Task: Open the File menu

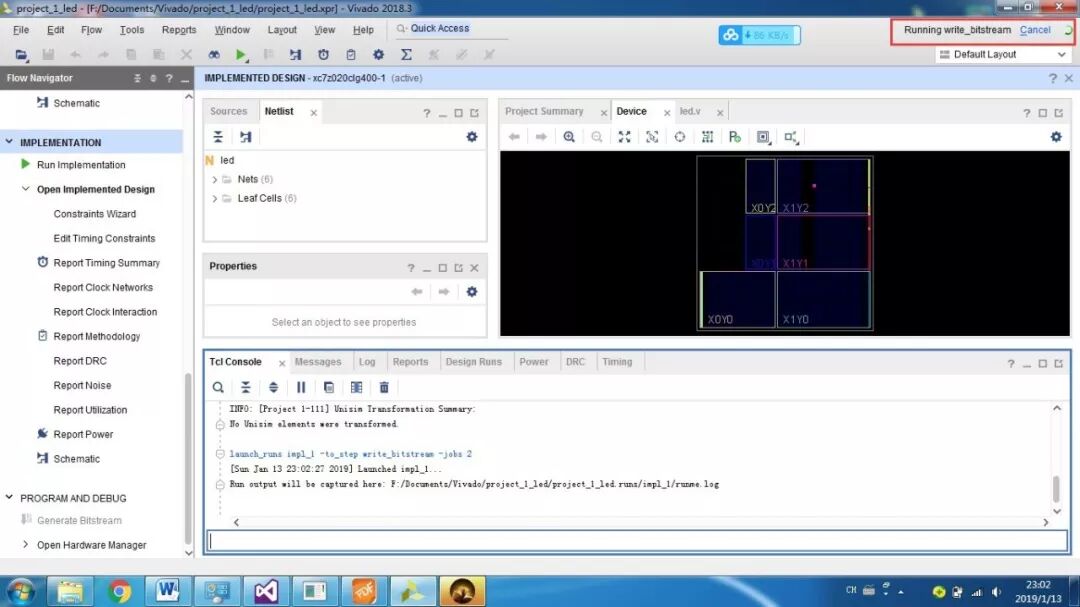Action: click(21, 30)
